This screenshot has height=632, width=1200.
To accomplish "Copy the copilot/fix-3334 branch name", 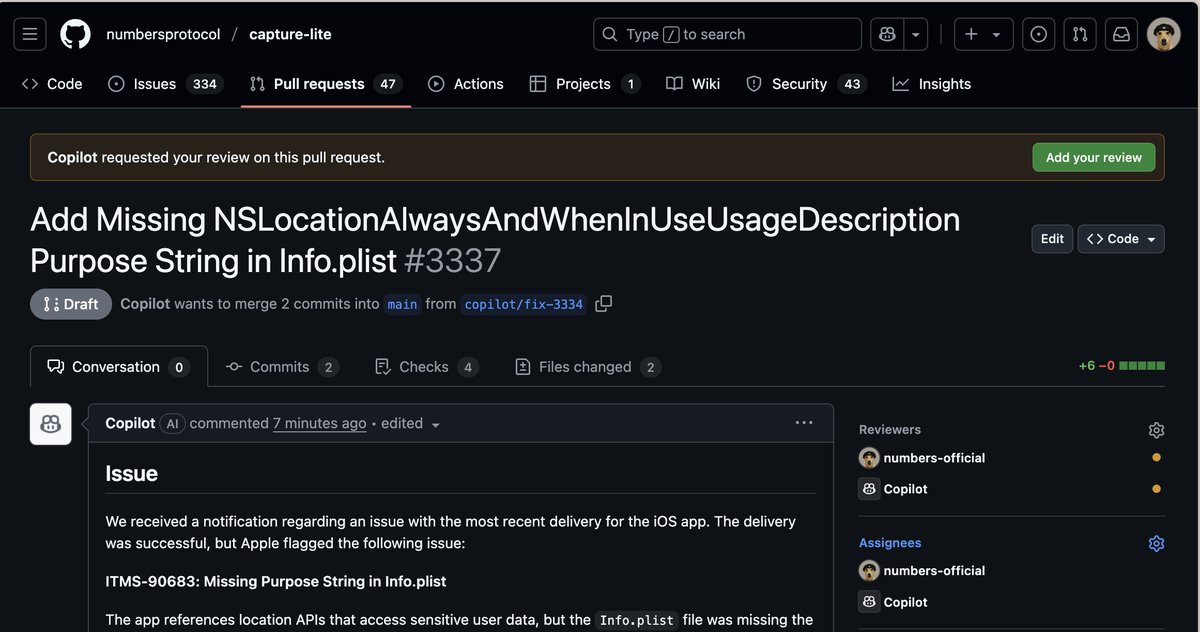I will point(603,304).
